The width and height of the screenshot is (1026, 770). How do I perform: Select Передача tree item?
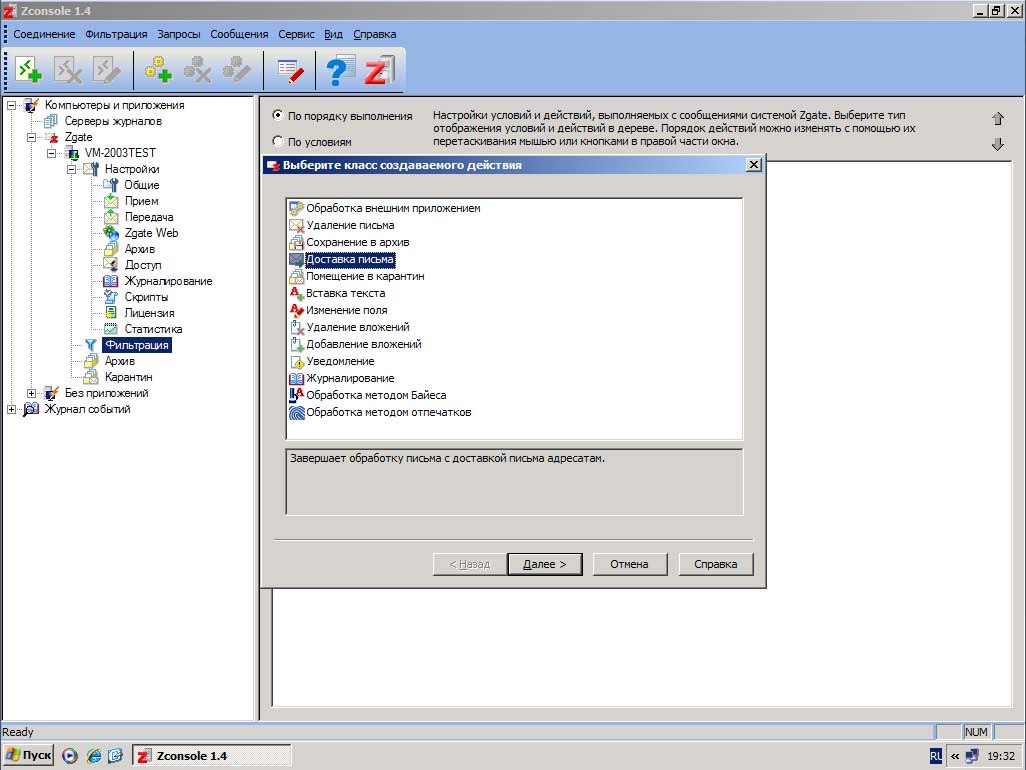tap(149, 217)
